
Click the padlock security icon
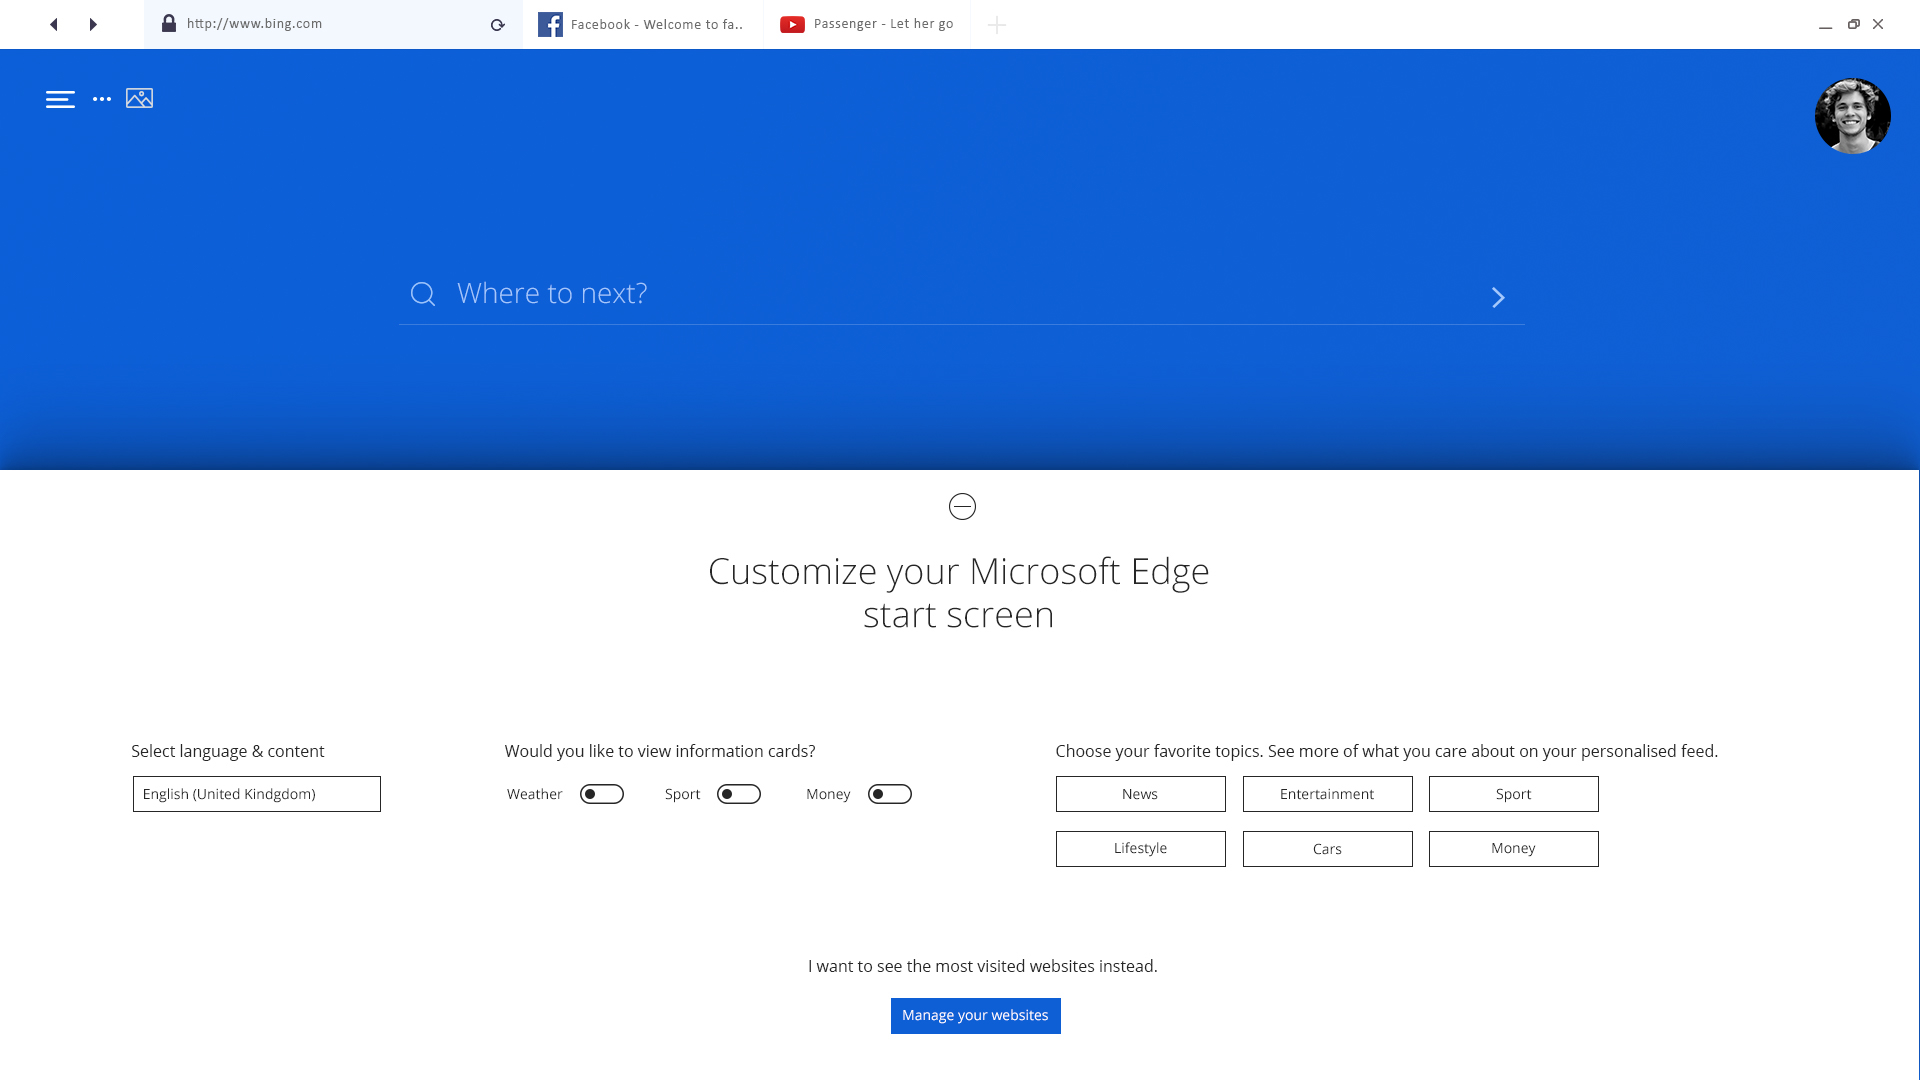pyautogui.click(x=169, y=23)
